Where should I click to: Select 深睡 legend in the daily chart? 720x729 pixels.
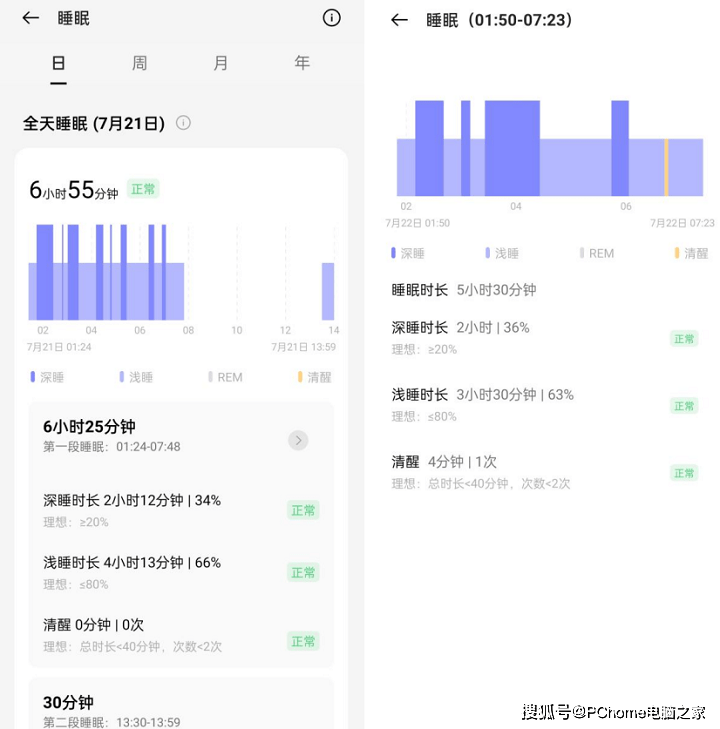(47, 377)
